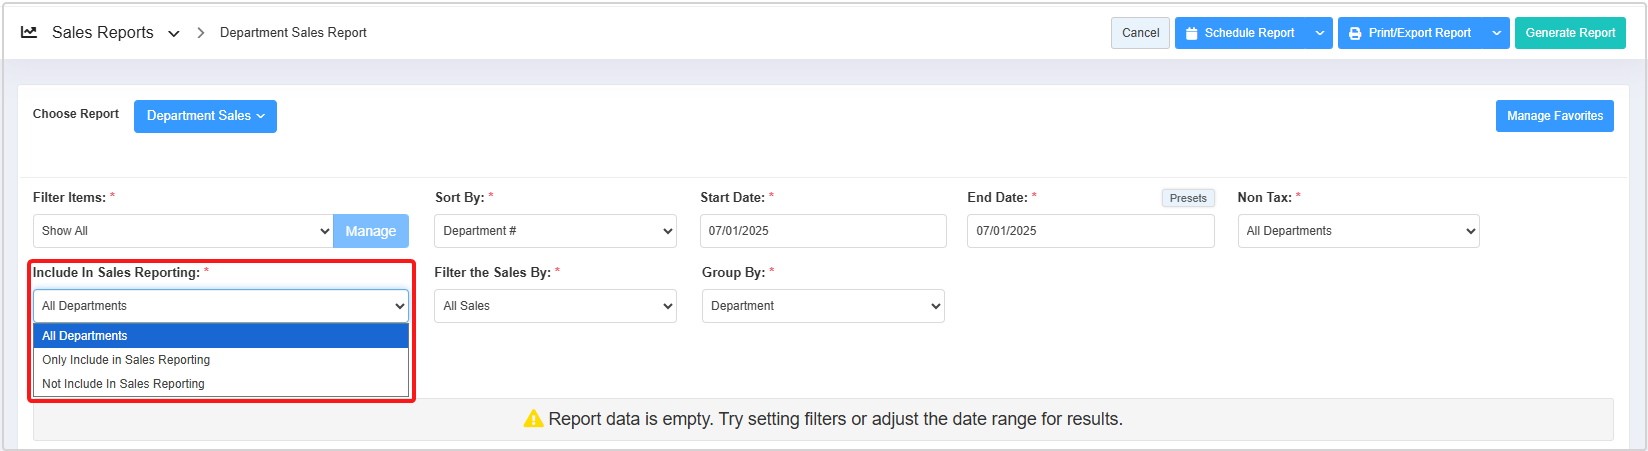Click the Sales Reports chart icon
Screen dimensions: 1648x451
point(29,33)
